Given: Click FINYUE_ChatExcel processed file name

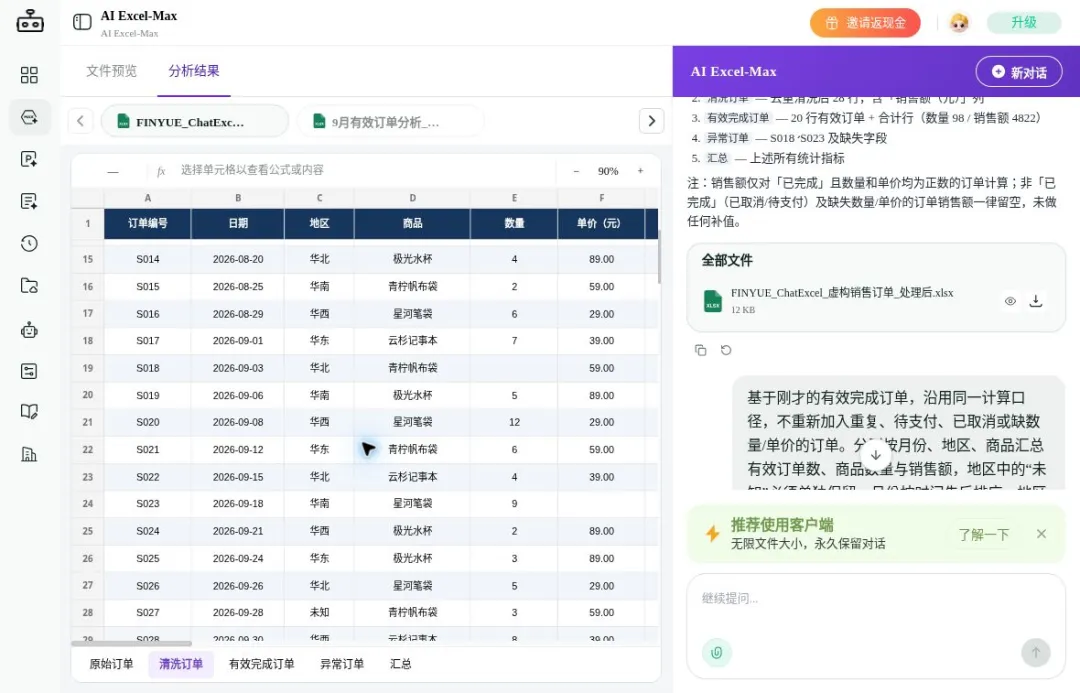Looking at the screenshot, I should click(x=842, y=293).
